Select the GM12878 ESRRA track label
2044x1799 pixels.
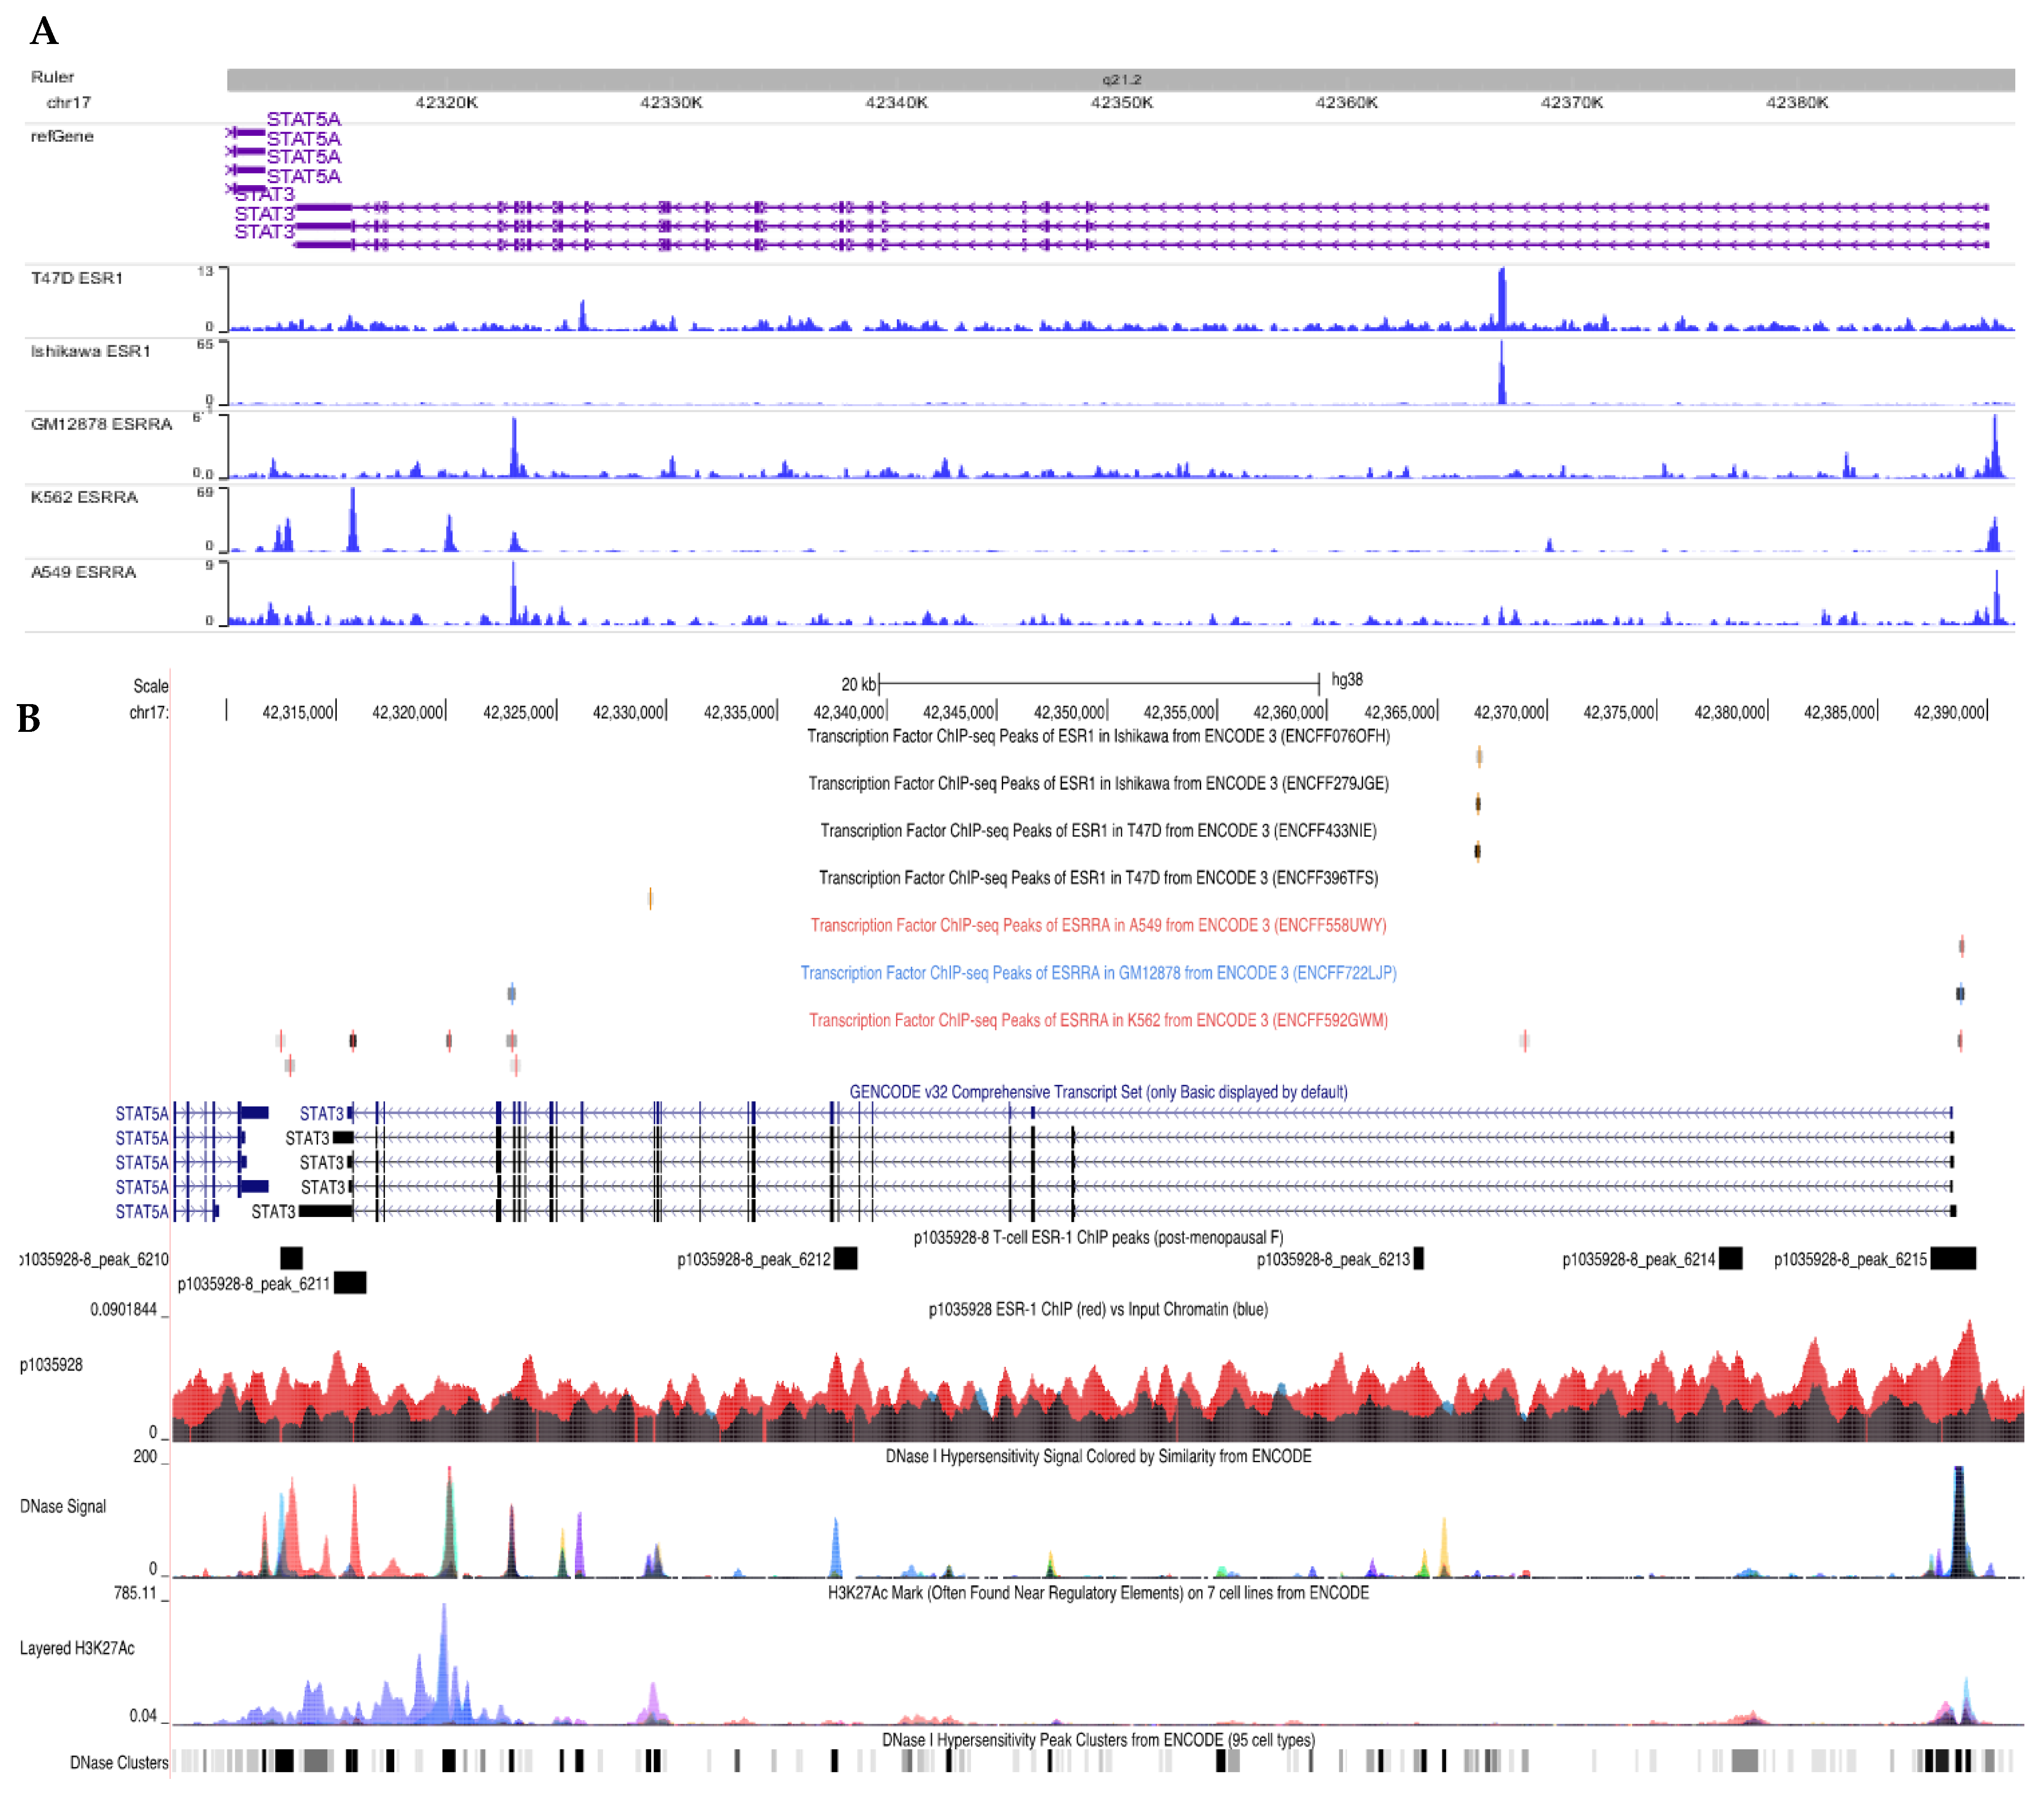(101, 424)
